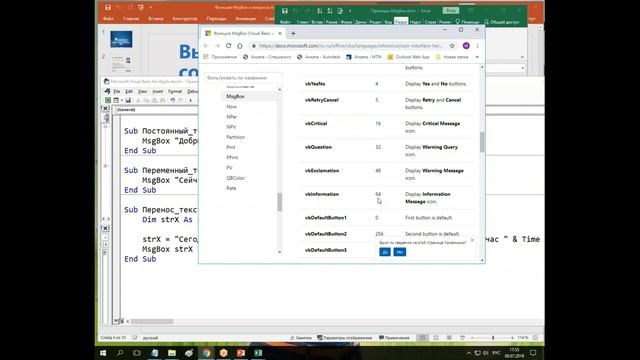Click filter by title search field
This screenshot has width=640, height=360.
243,78
